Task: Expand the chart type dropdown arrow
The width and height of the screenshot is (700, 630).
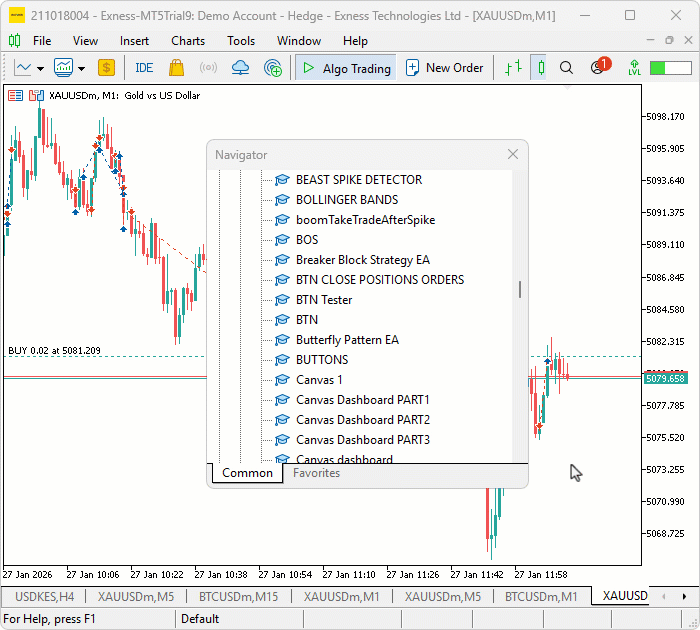Action: [41, 68]
